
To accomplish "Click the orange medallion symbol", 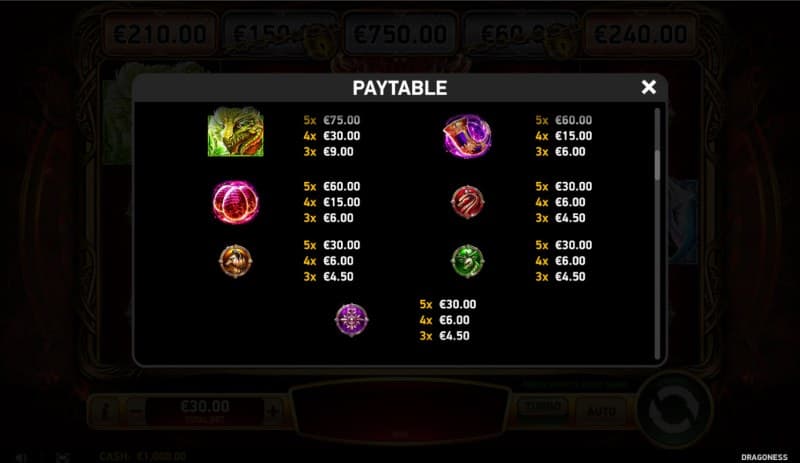I will pyautogui.click(x=235, y=261).
